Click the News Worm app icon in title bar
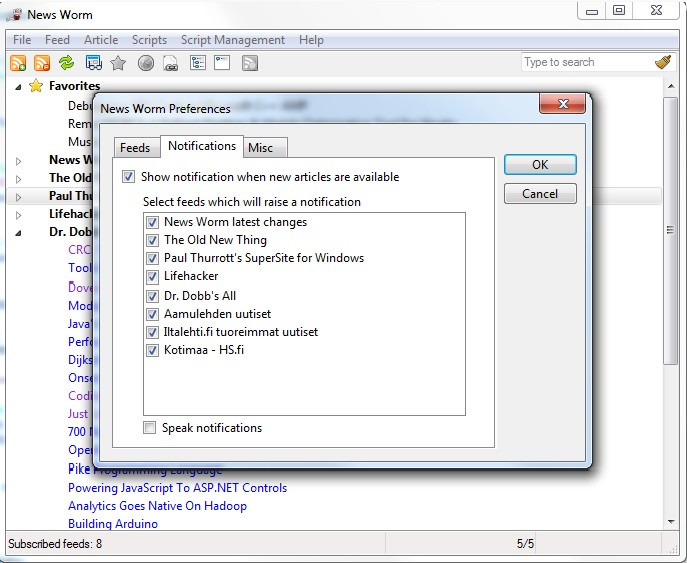 (x=14, y=14)
